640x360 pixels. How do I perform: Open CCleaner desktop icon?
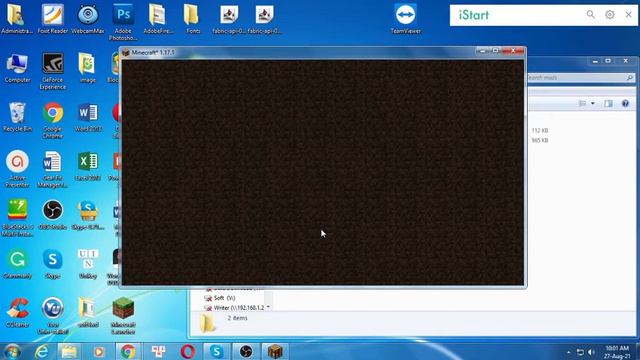point(17,313)
